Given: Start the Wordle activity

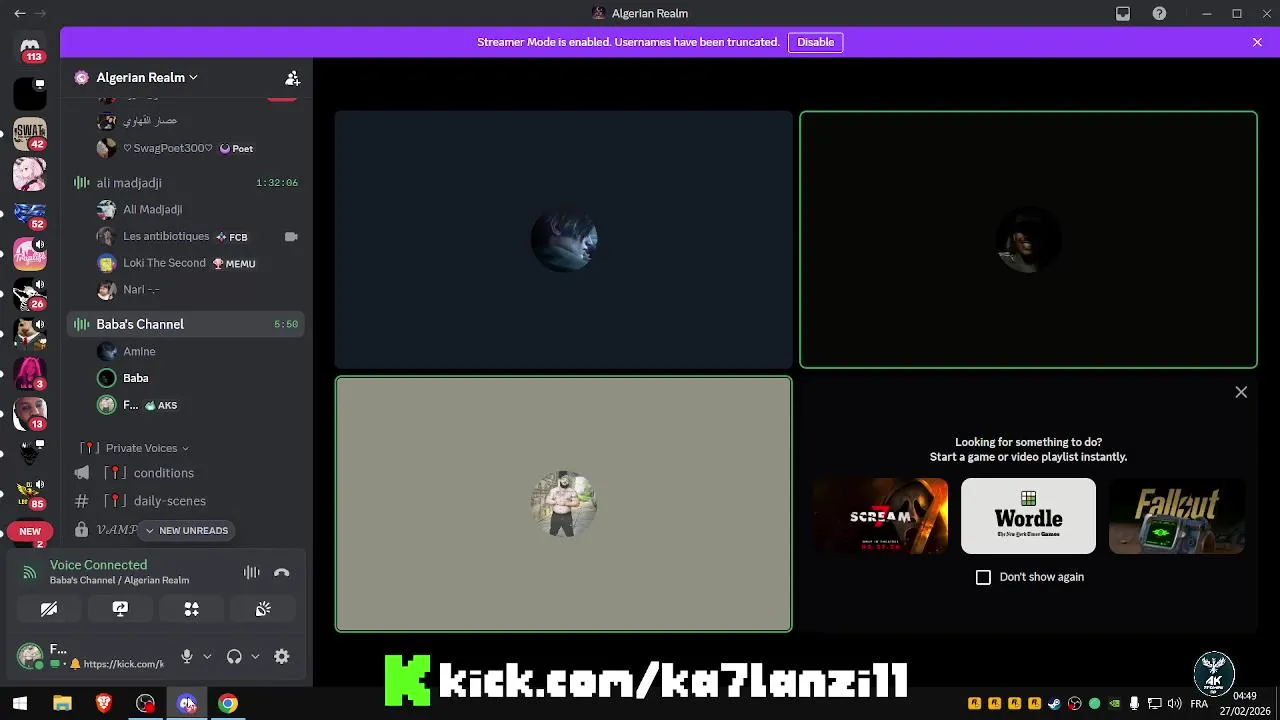Looking at the screenshot, I should point(1028,516).
